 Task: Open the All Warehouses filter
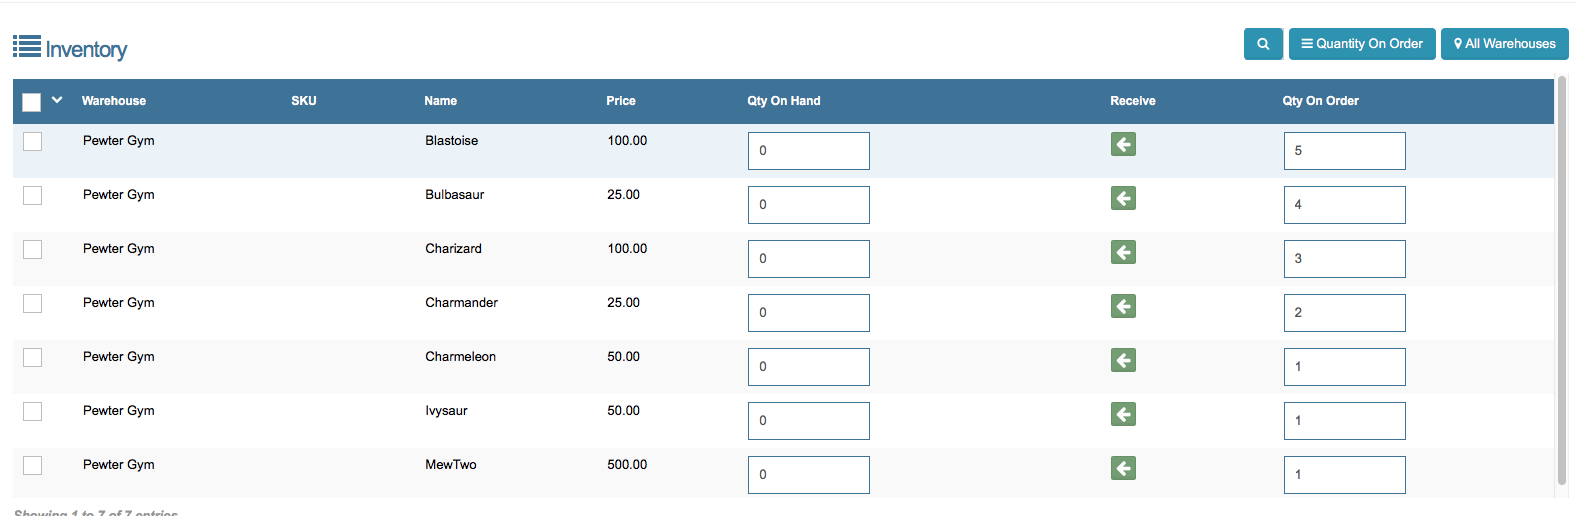pyautogui.click(x=1504, y=44)
